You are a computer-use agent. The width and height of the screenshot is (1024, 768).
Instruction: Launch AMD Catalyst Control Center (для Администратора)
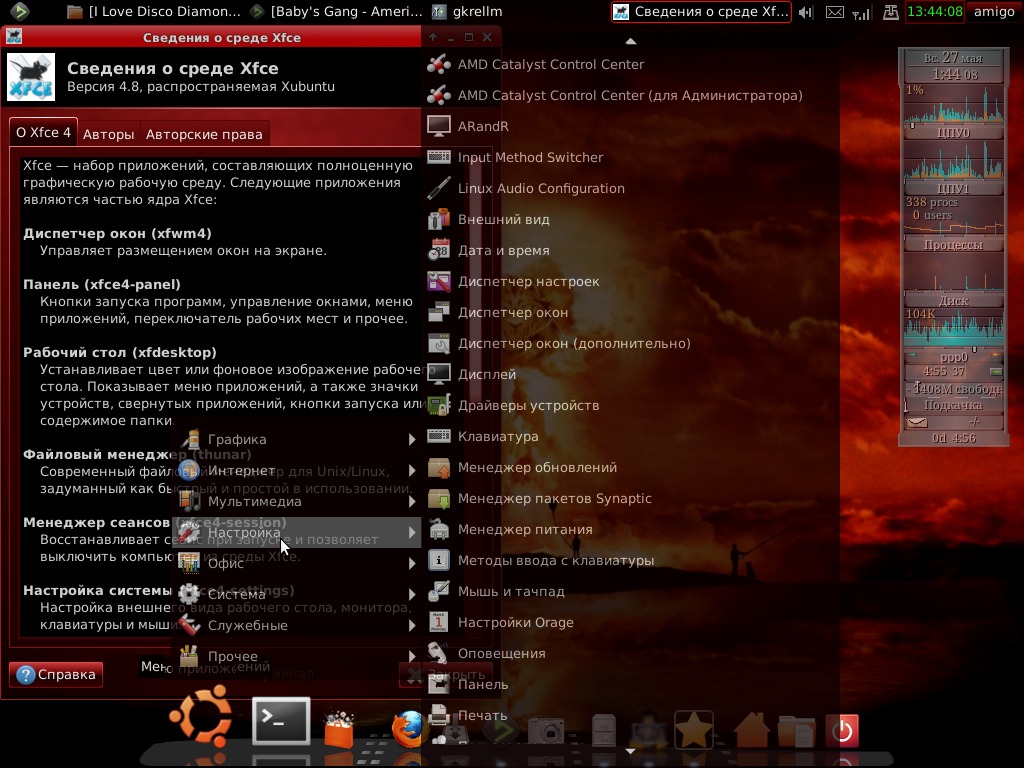[630, 95]
